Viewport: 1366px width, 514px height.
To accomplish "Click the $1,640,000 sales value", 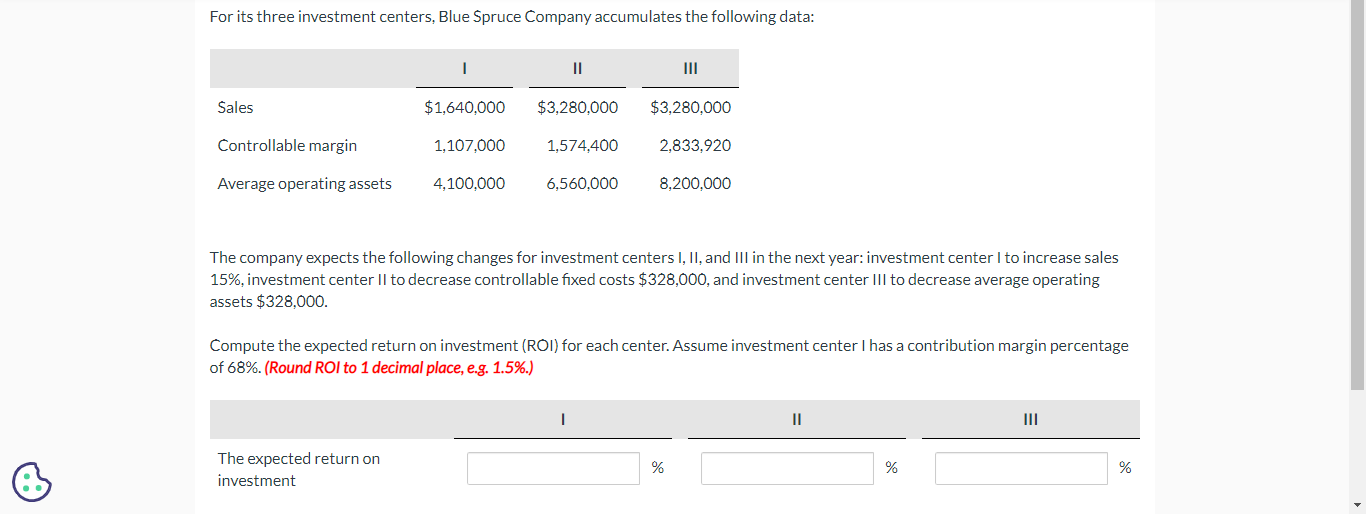I will point(464,107).
